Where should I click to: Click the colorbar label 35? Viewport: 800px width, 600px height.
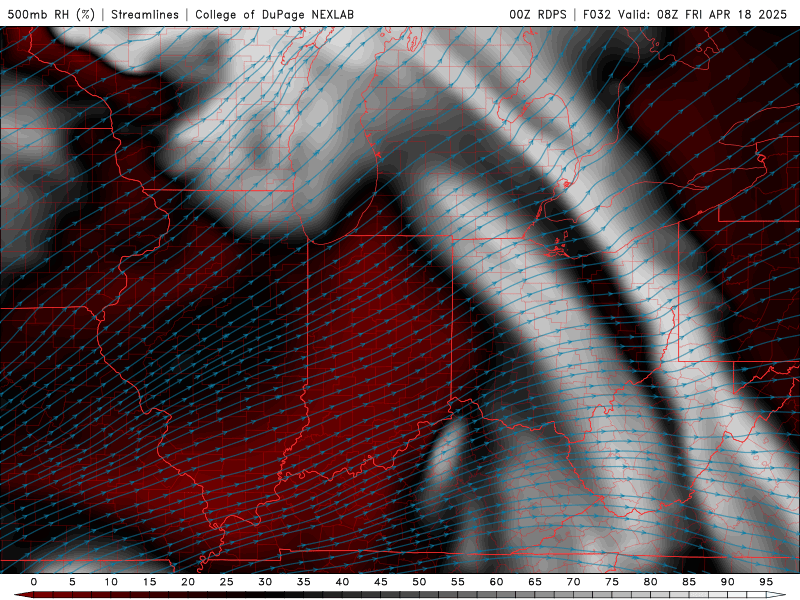point(304,582)
